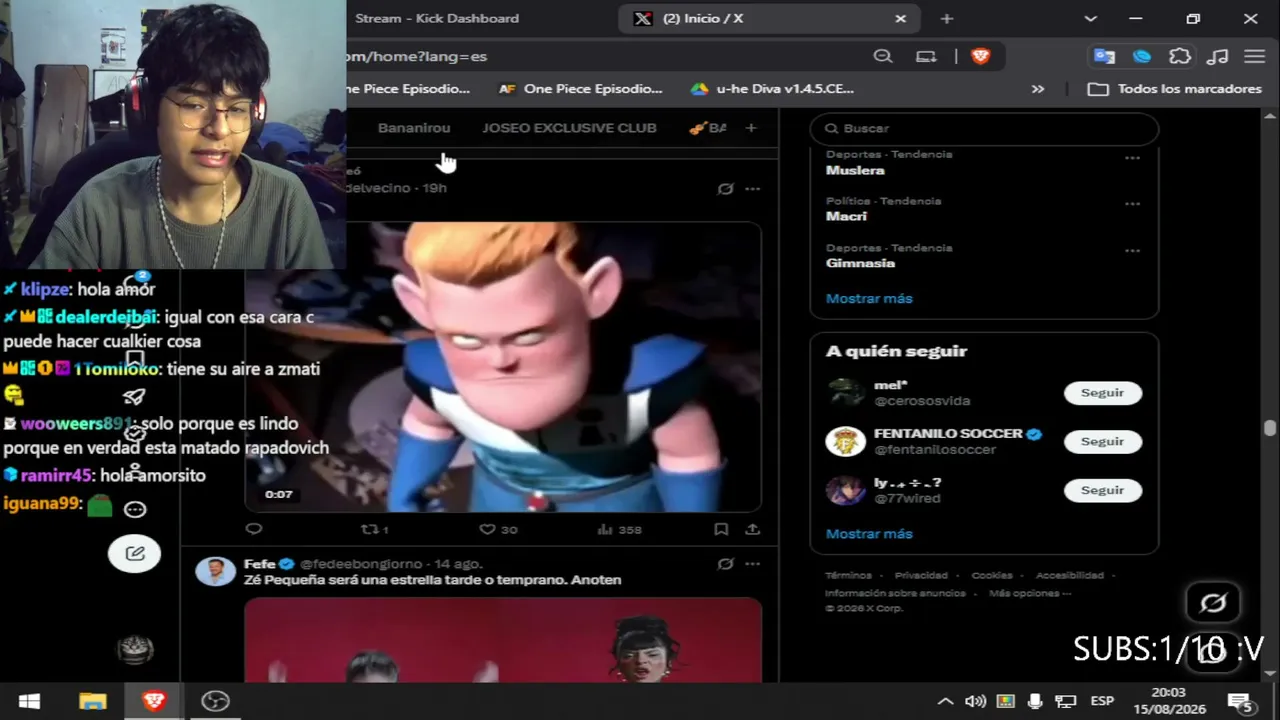Open the floating Grok button
The height and width of the screenshot is (720, 1280).
tap(1213, 603)
